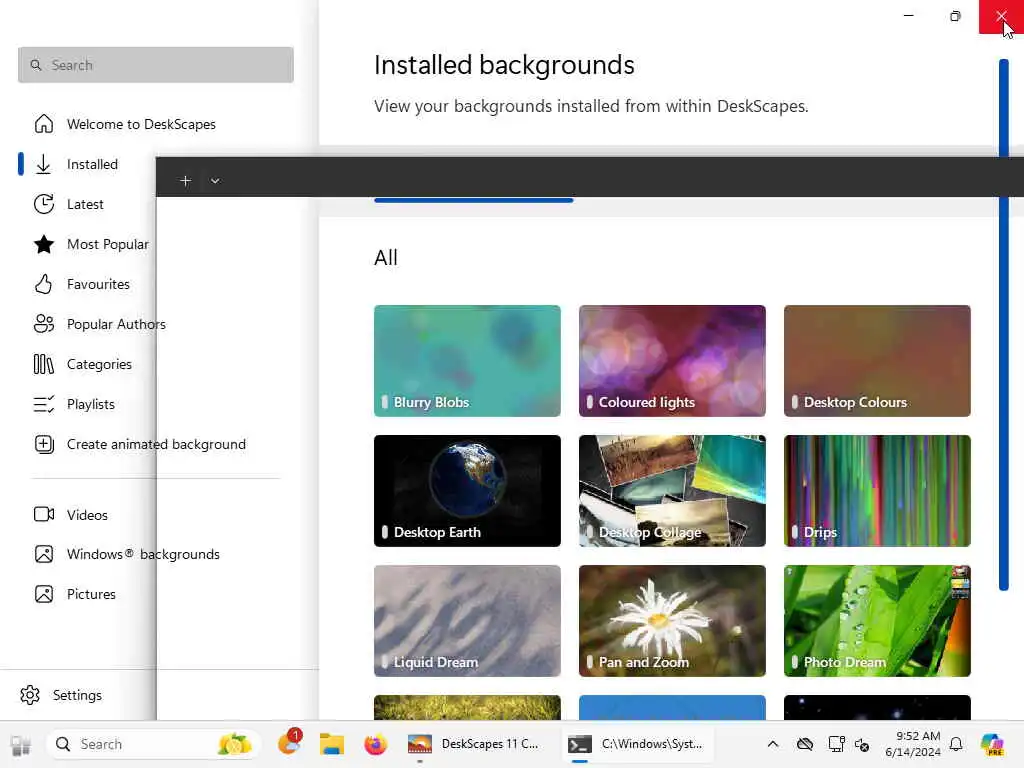
Task: Open the Playlists list icon
Action: (44, 404)
